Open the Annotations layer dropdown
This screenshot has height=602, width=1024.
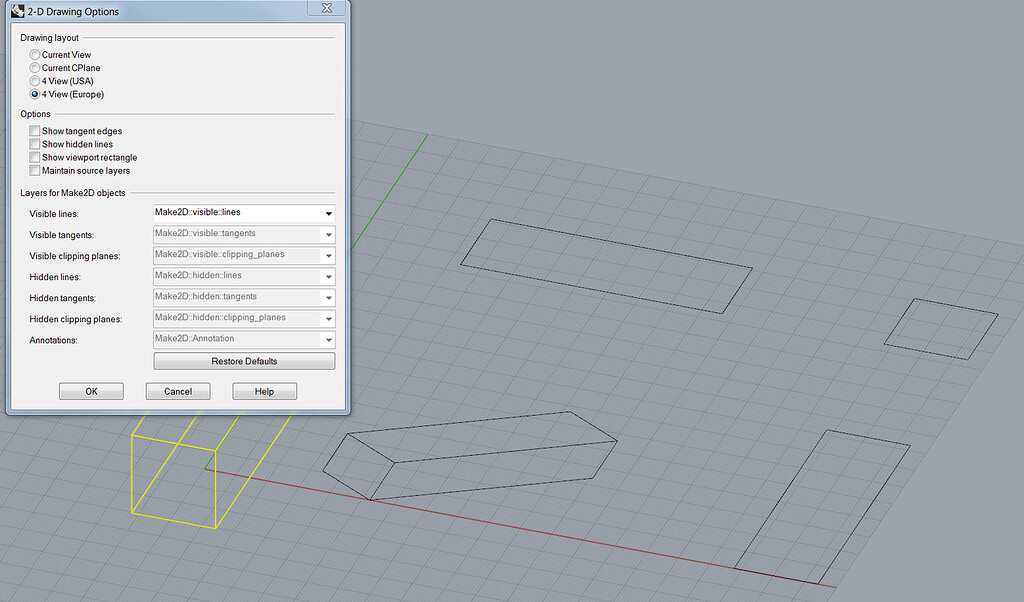tap(328, 339)
